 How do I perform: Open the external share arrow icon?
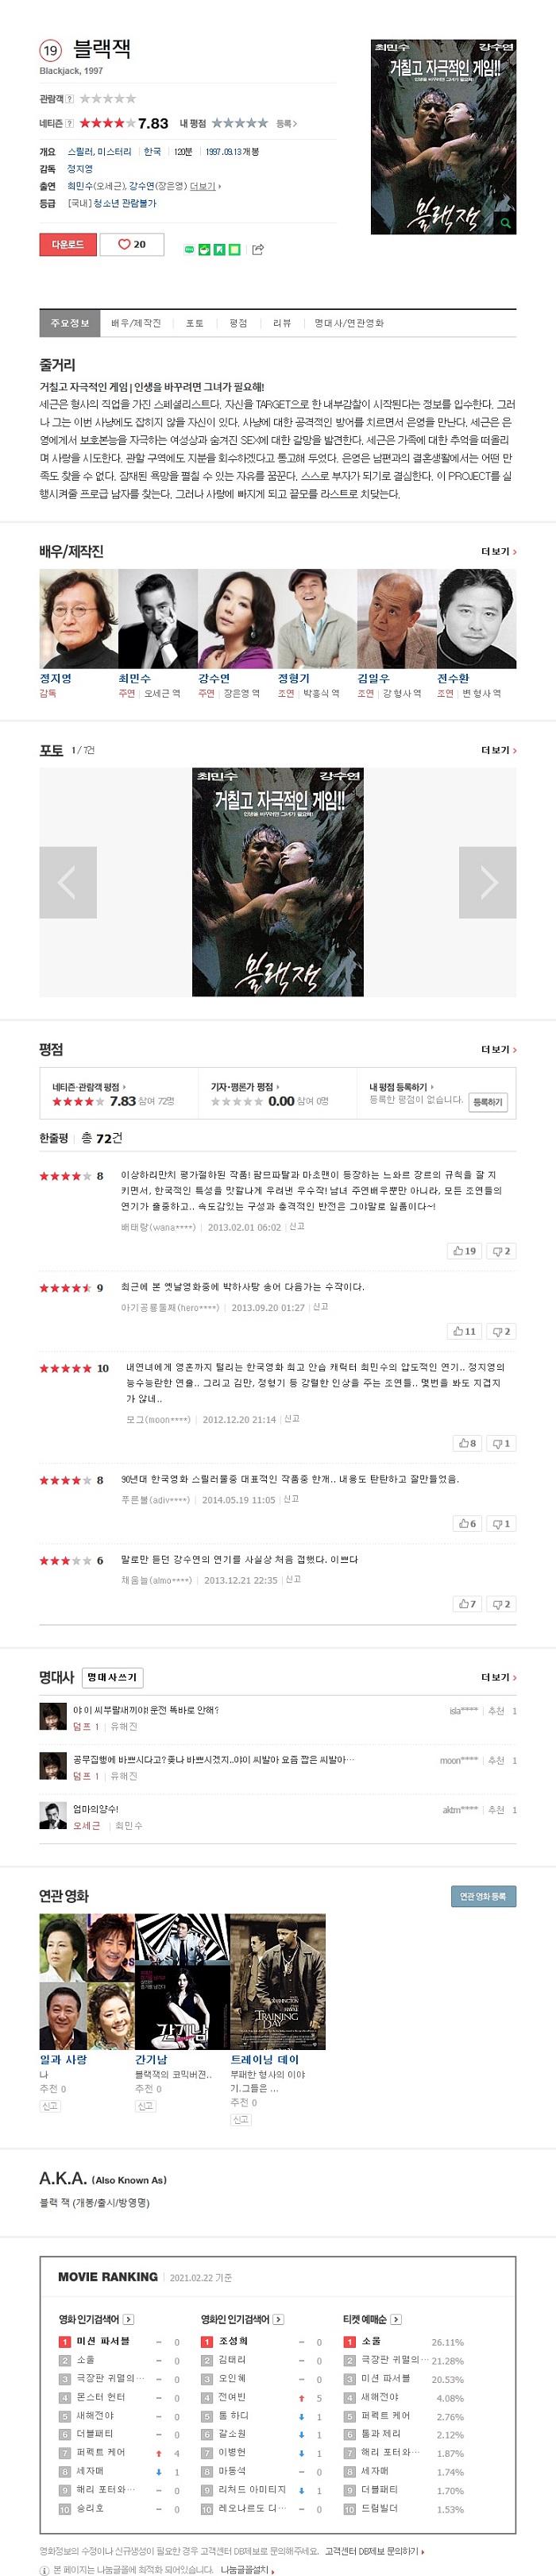[258, 249]
